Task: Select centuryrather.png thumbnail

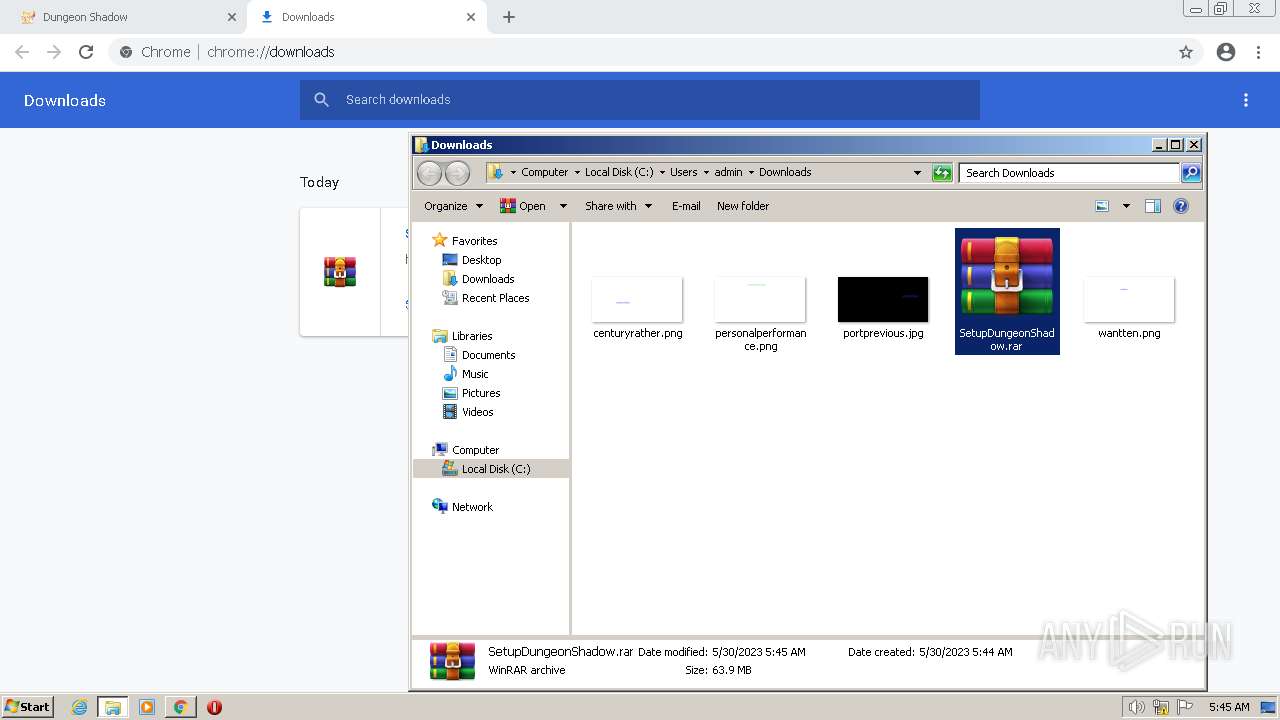Action: click(x=637, y=299)
